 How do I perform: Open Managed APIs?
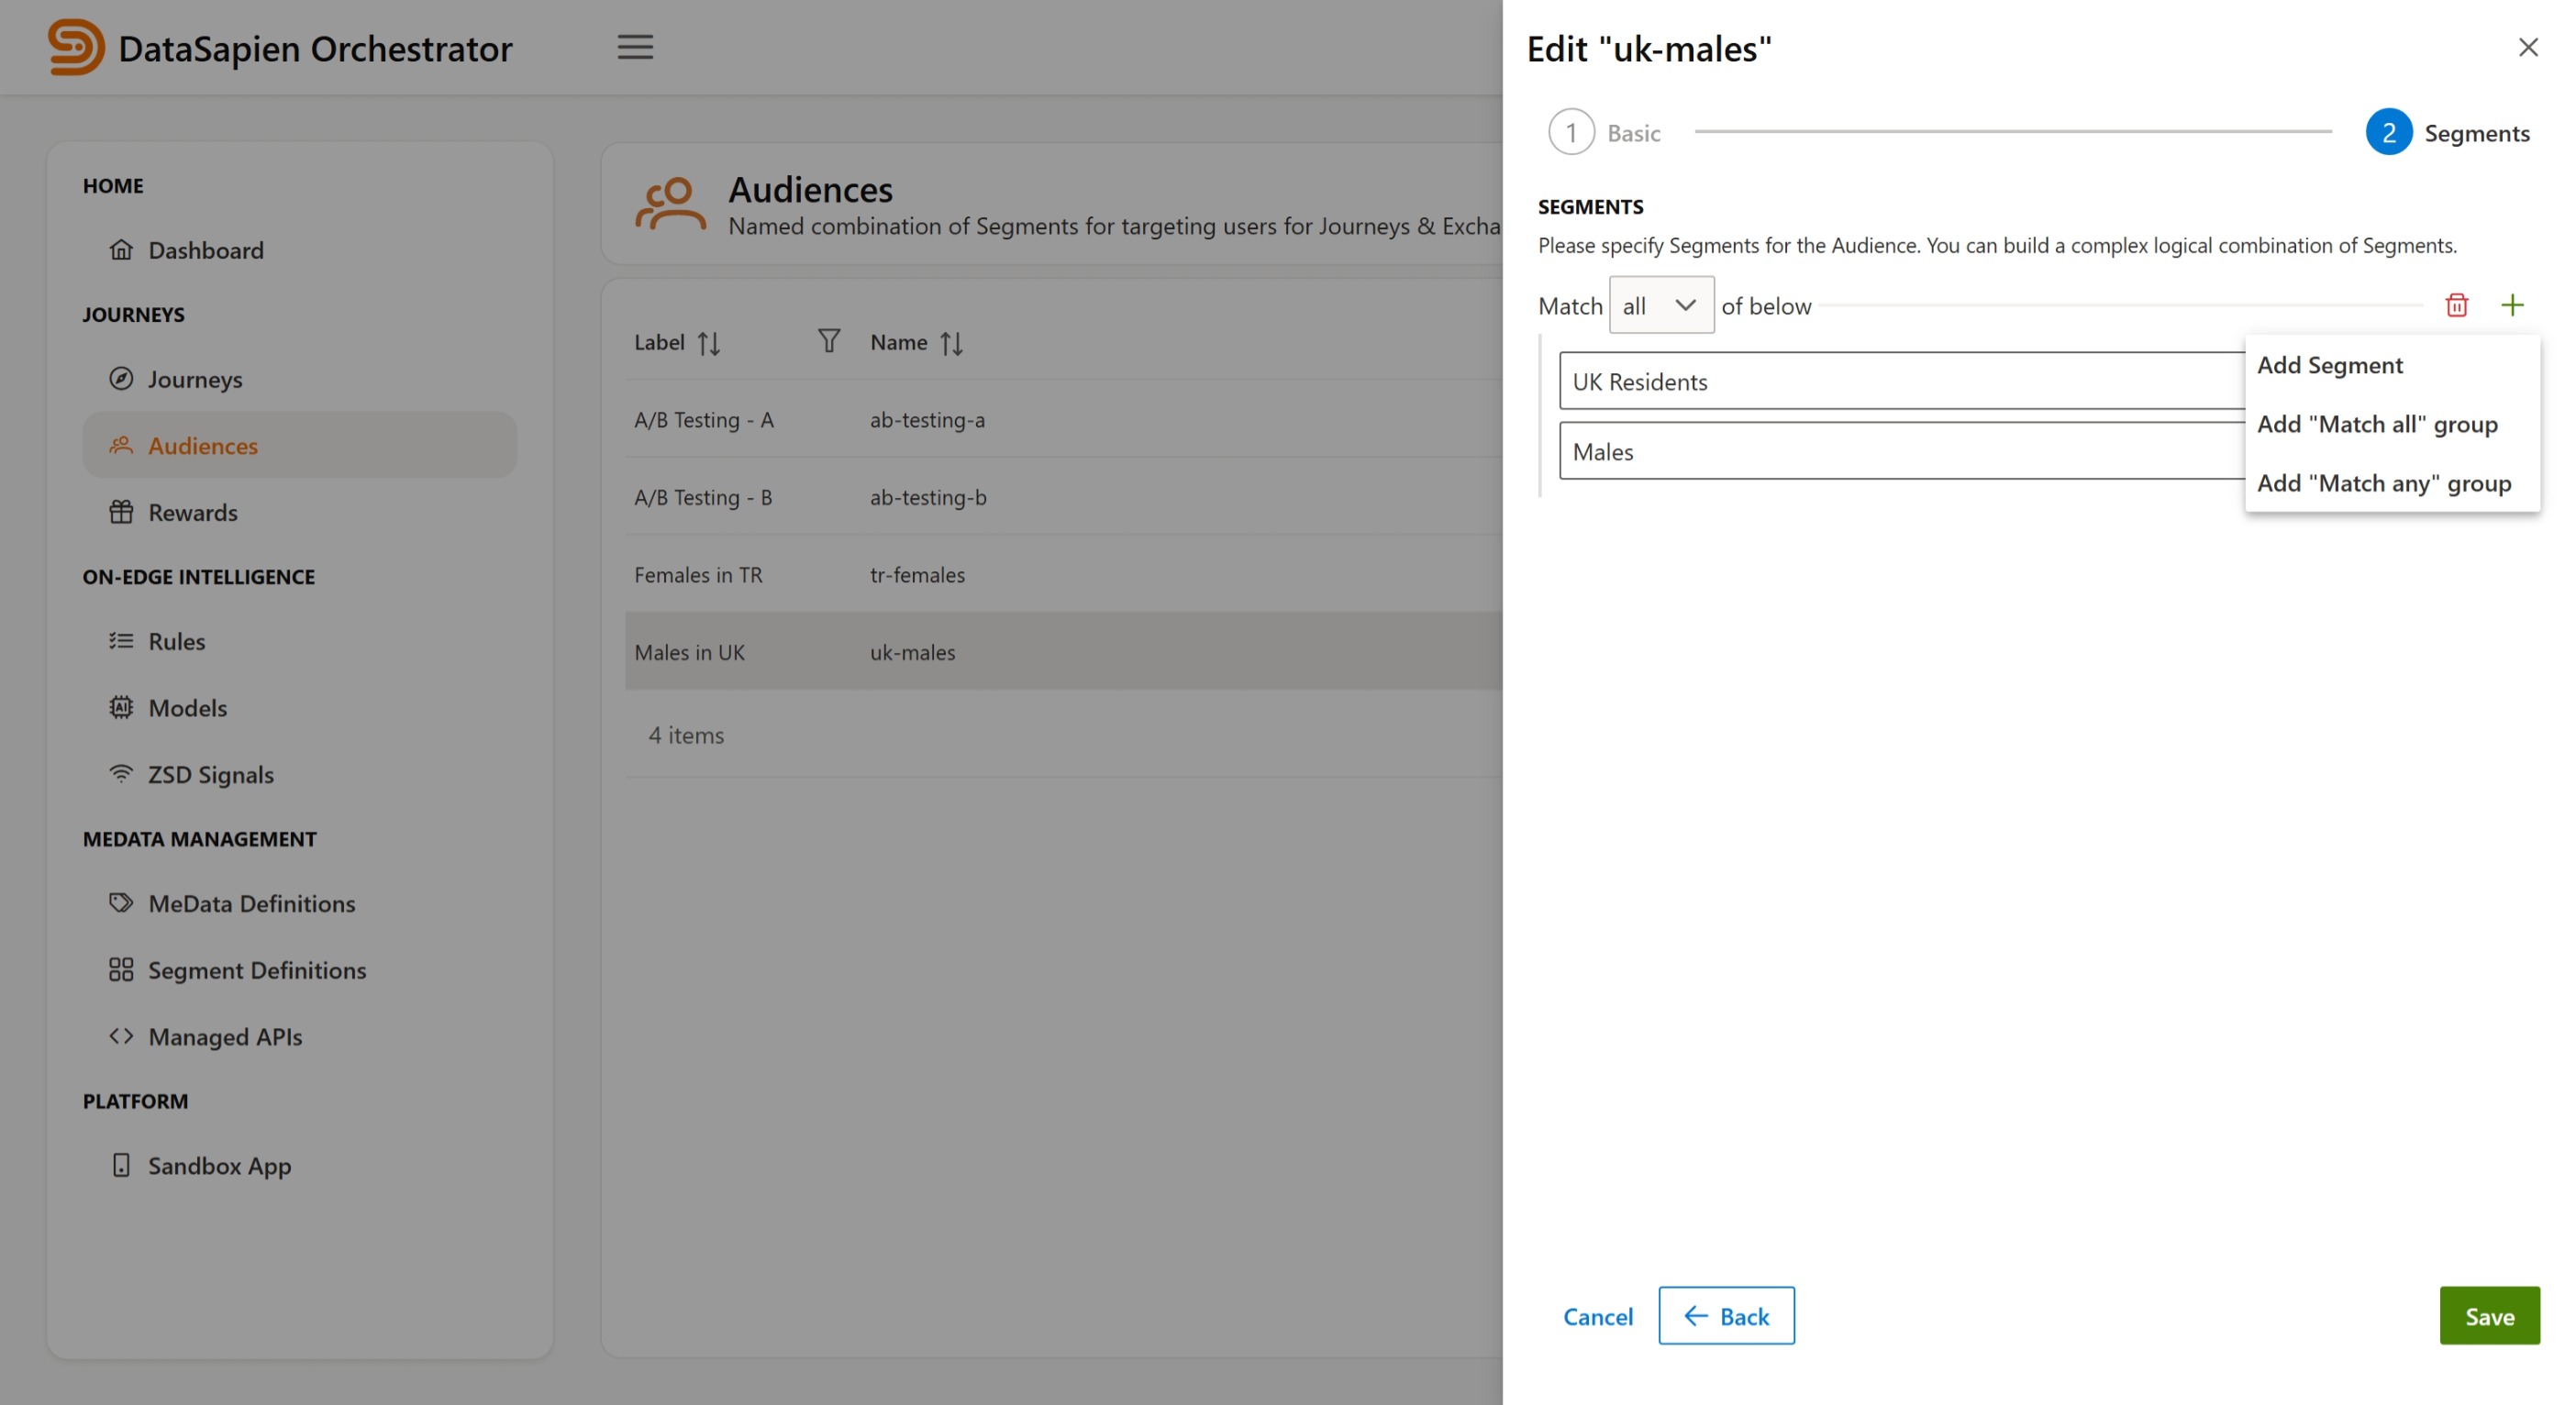pyautogui.click(x=225, y=1036)
